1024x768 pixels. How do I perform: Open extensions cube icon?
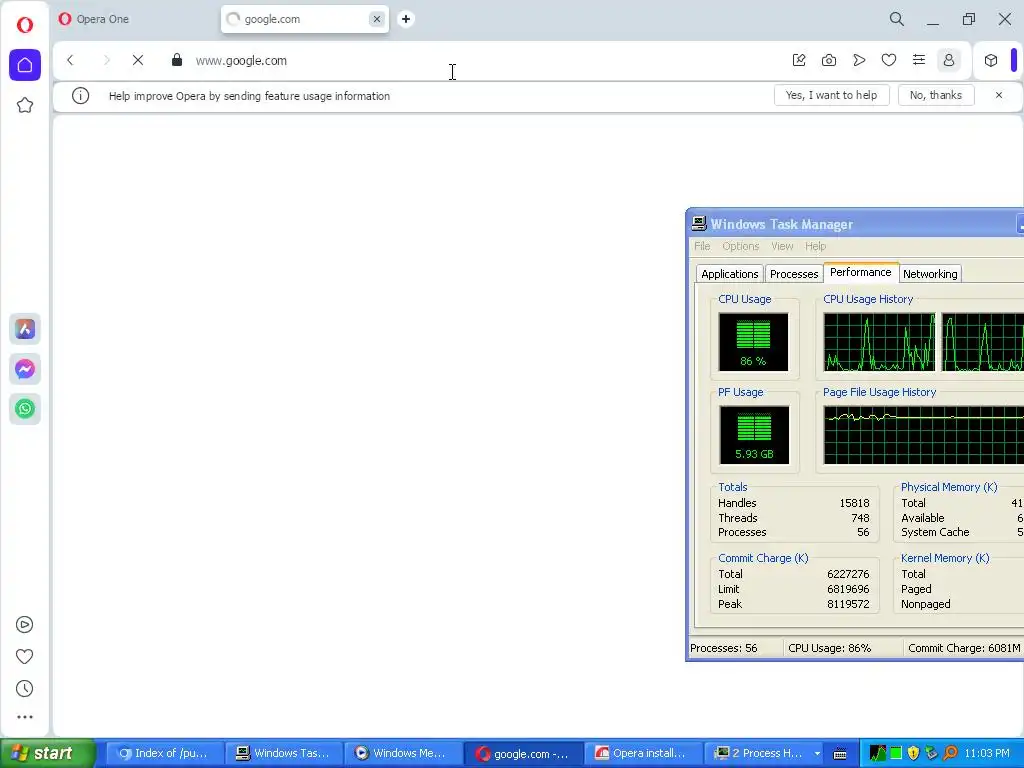pyautogui.click(x=991, y=60)
